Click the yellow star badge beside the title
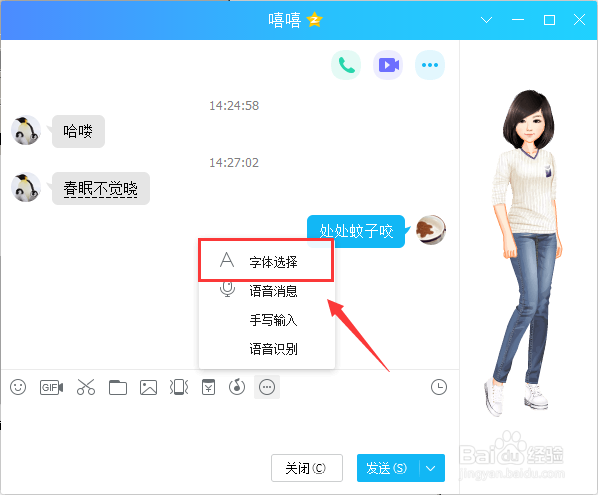Image resolution: width=598 pixels, height=495 pixels. coord(315,20)
